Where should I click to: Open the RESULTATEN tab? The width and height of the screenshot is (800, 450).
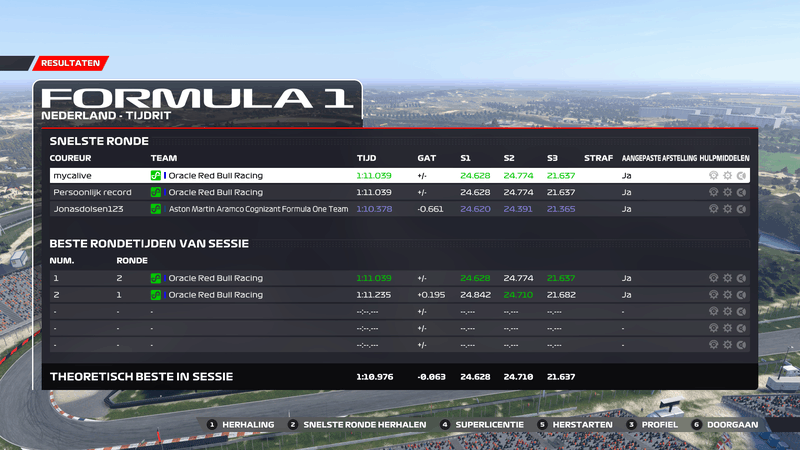[x=70, y=63]
